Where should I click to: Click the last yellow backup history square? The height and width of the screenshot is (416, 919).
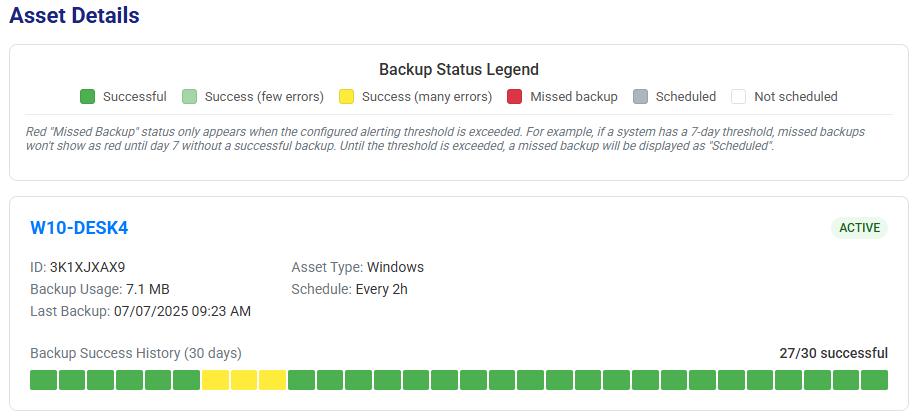(x=273, y=380)
